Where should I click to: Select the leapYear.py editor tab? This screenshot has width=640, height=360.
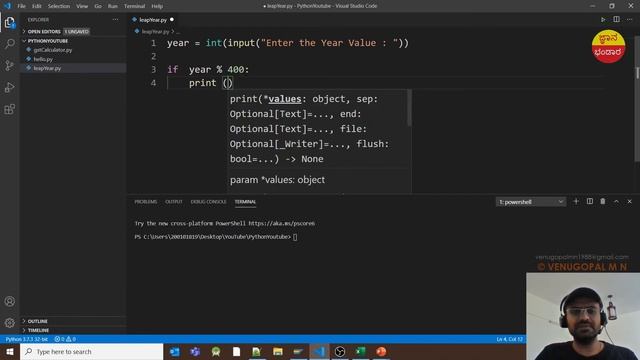[153, 20]
